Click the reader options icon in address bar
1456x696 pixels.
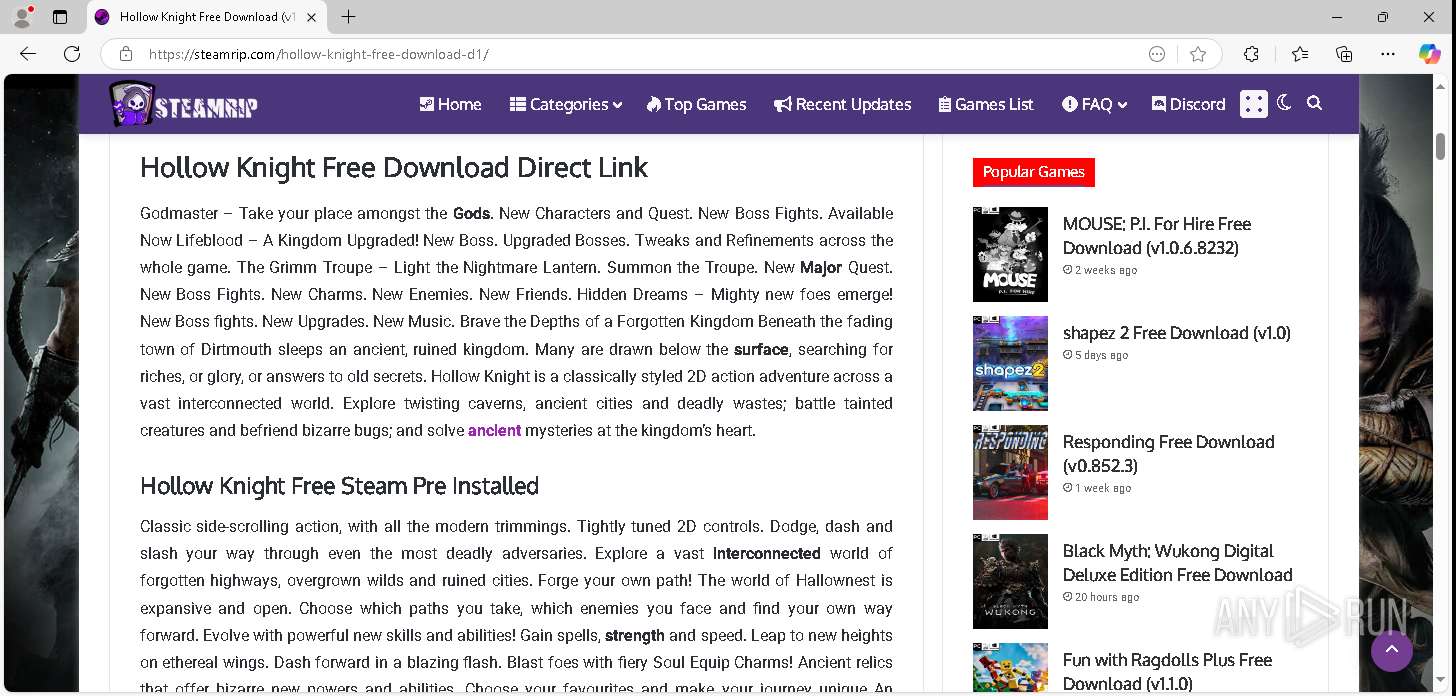point(1157,54)
